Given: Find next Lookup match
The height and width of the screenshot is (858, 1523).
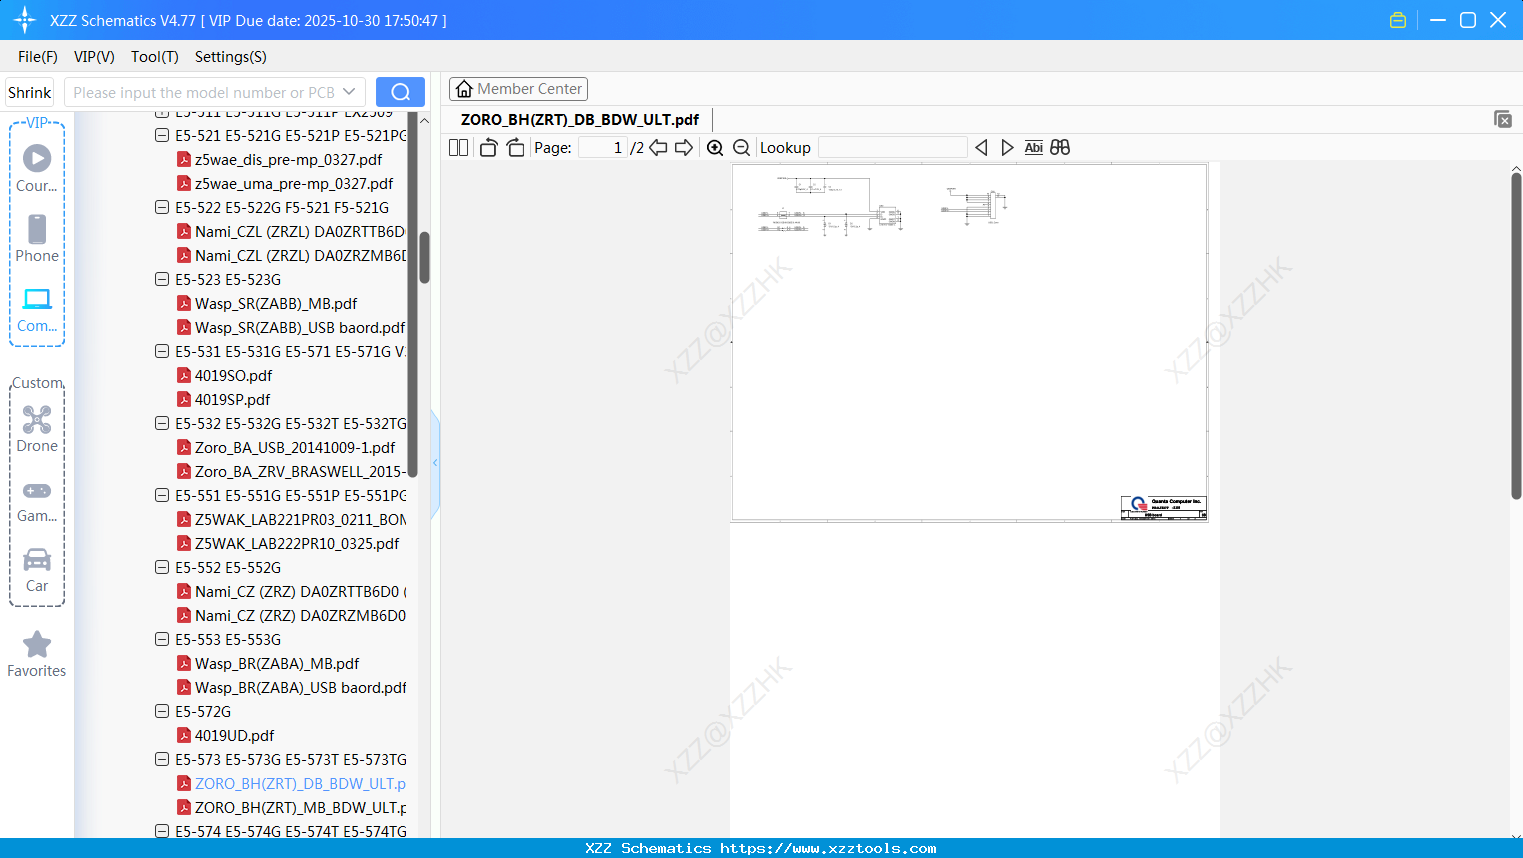Looking at the screenshot, I should coord(1007,148).
